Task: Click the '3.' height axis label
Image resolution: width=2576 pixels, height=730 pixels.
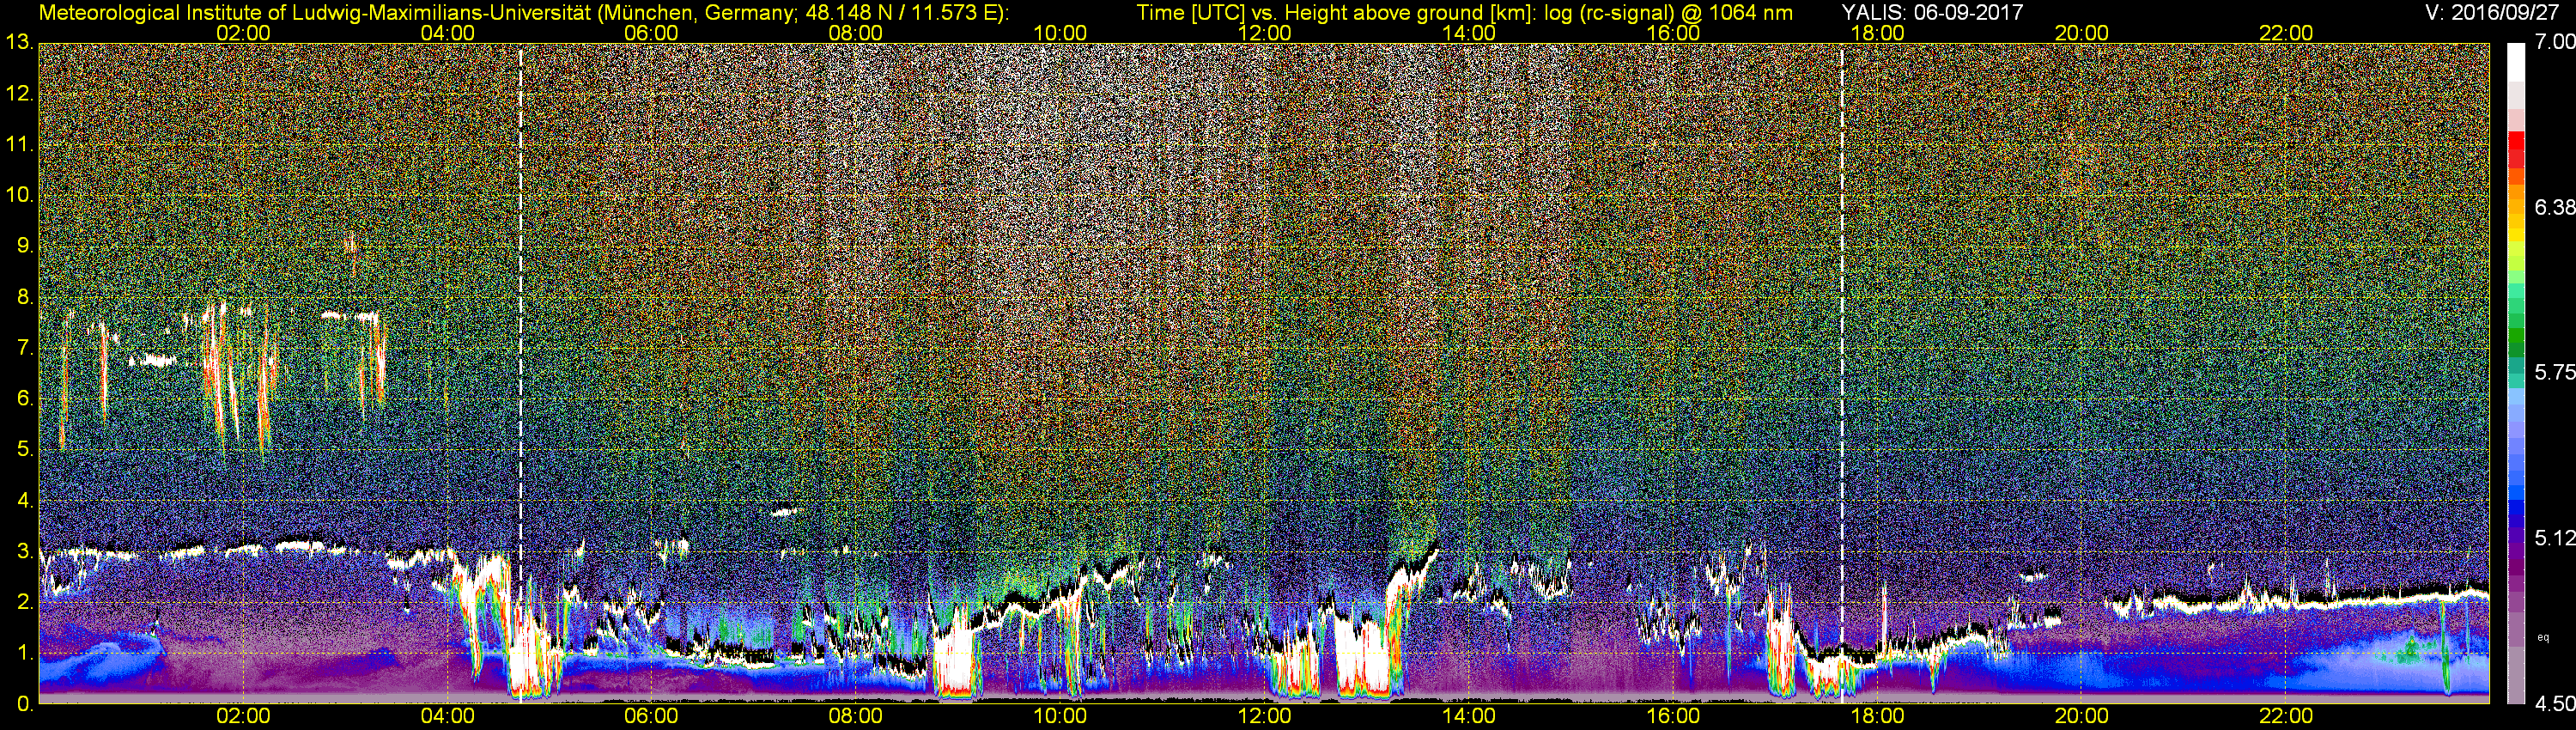Action: [24, 551]
